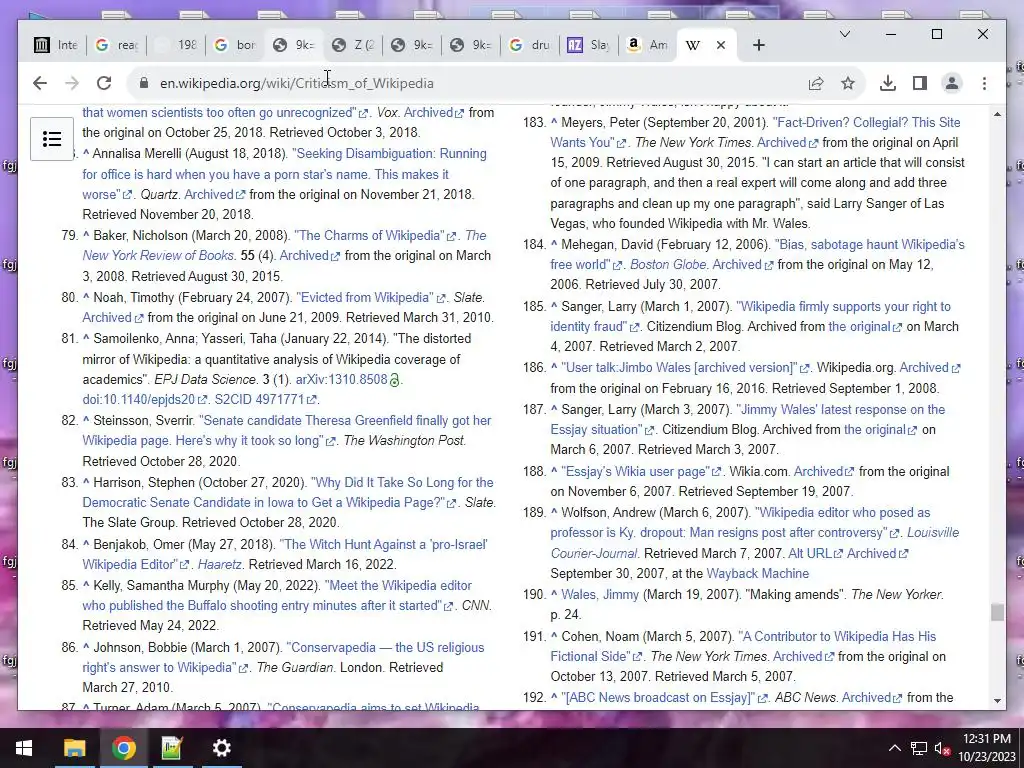The width and height of the screenshot is (1024, 768).
Task: Click the scrollbar down arrow
Action: (x=997, y=701)
